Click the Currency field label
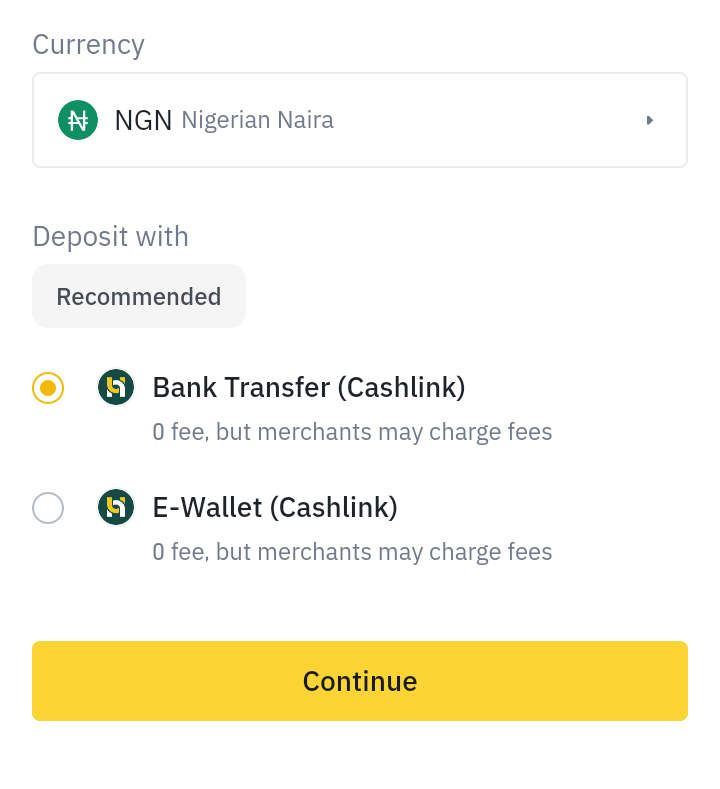 [x=89, y=45]
